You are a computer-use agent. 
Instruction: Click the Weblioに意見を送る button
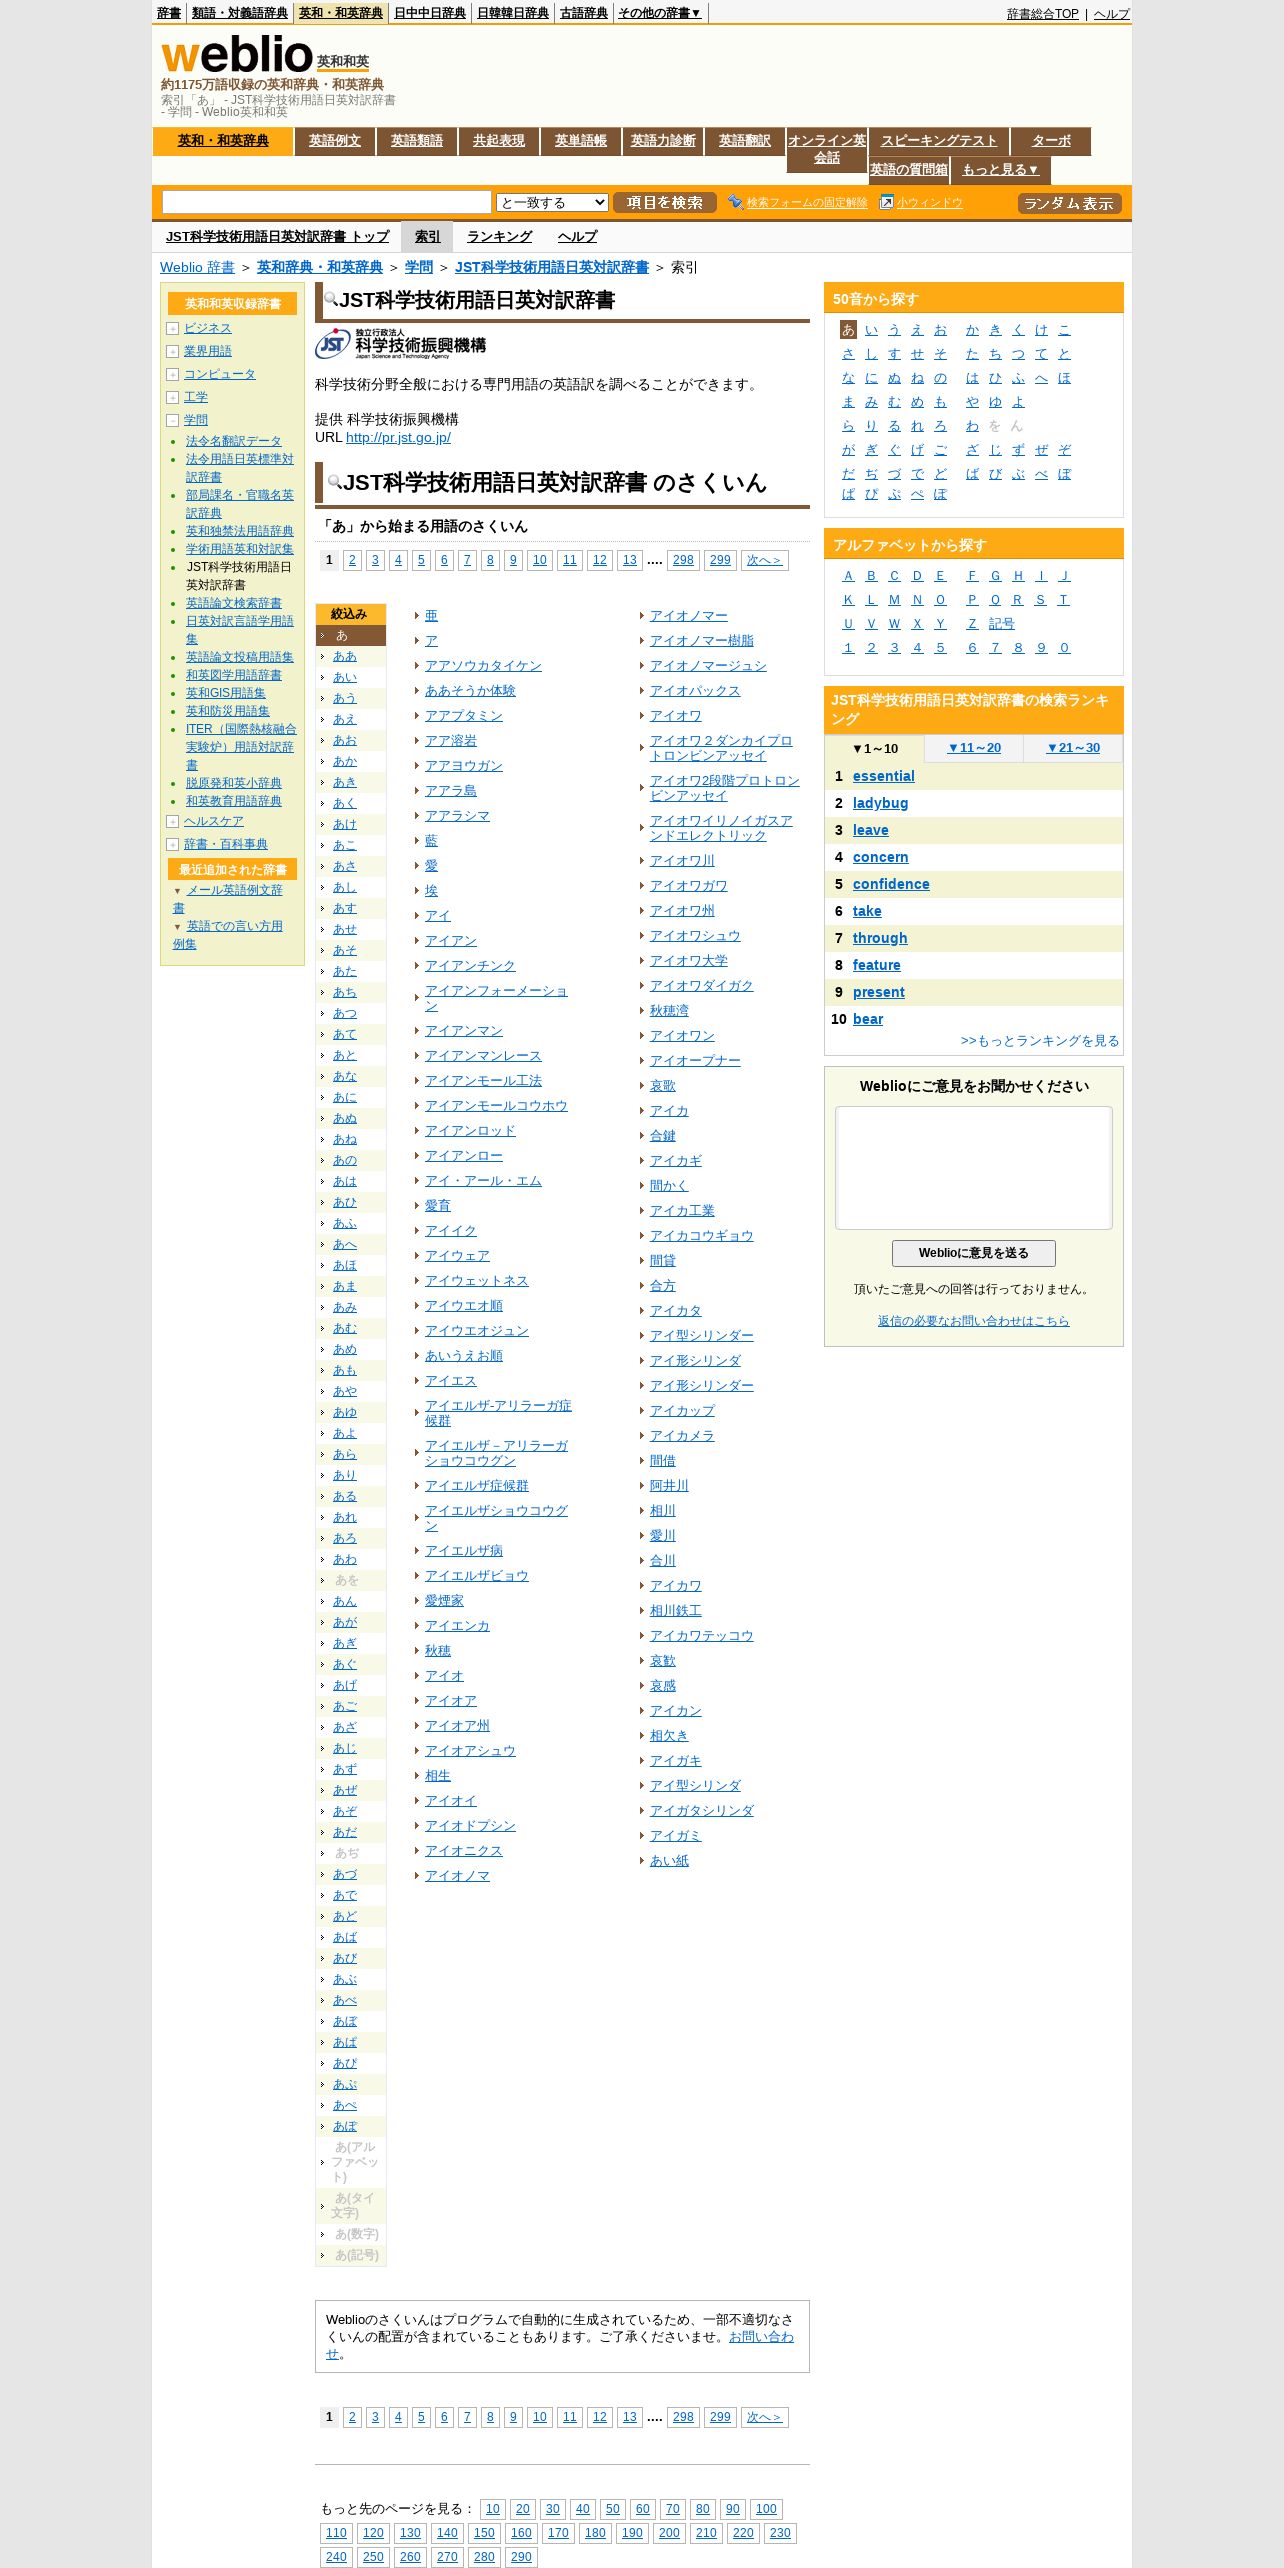(x=973, y=1253)
